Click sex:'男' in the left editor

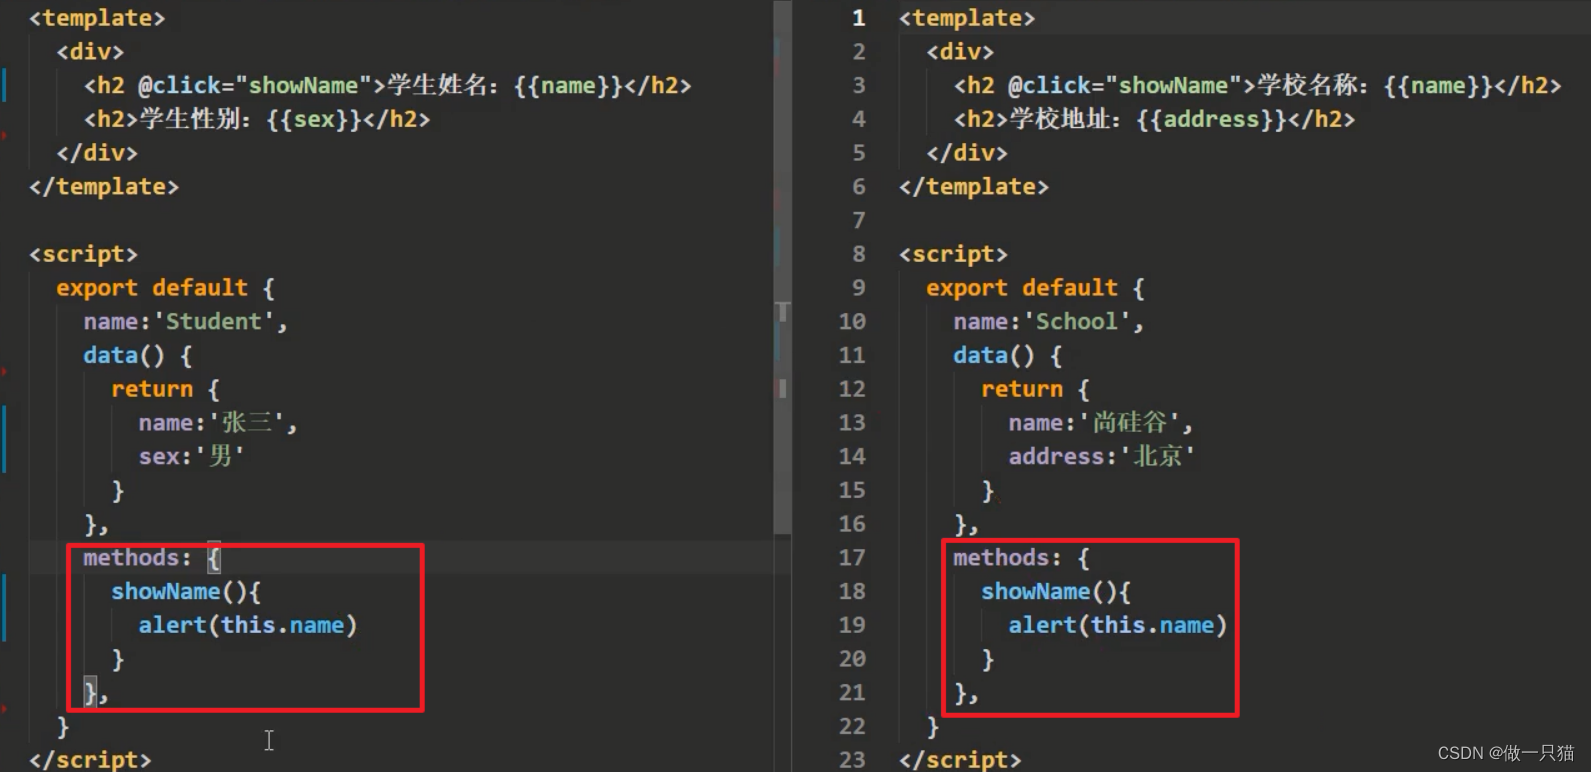coord(192,457)
